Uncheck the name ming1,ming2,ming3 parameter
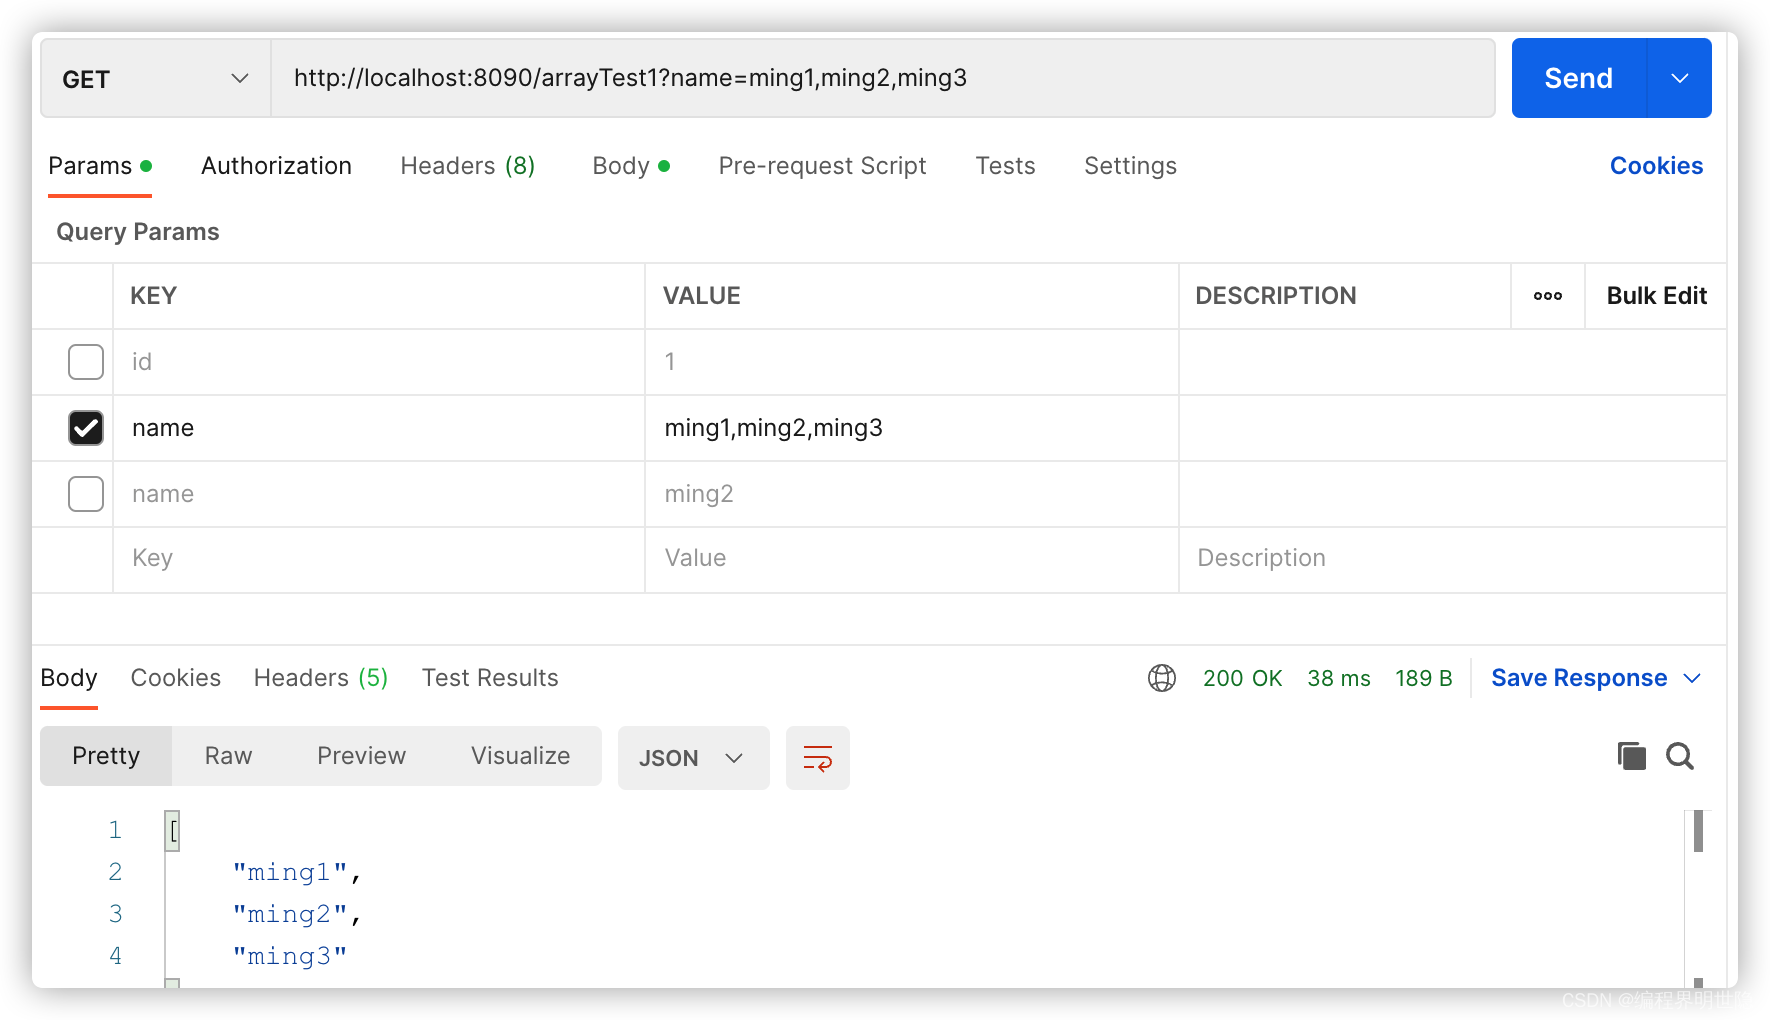The width and height of the screenshot is (1770, 1020). click(x=86, y=428)
